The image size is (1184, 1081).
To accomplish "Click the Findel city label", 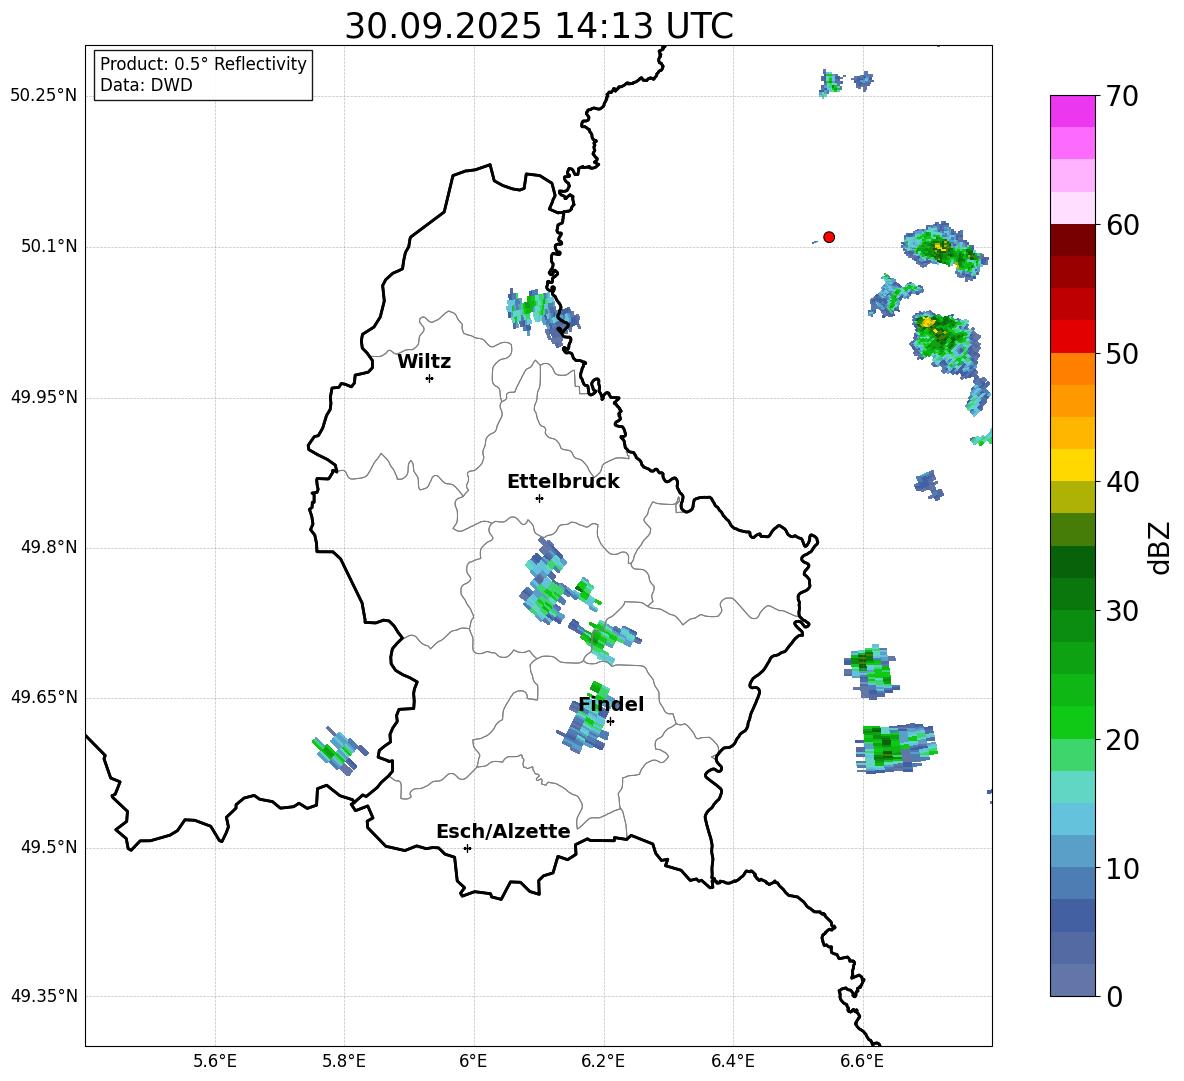I will click(x=611, y=704).
